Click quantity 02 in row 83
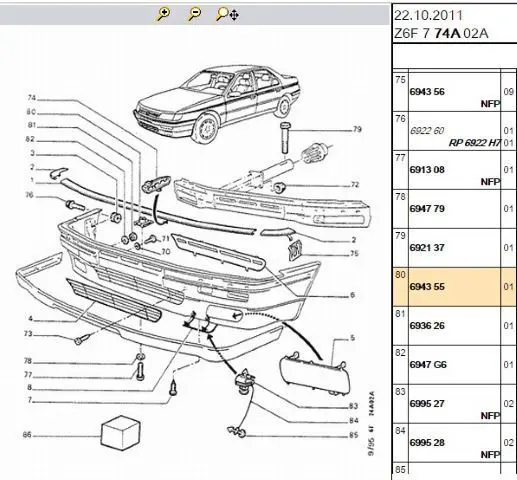The width and height of the screenshot is (517, 480). click(509, 404)
